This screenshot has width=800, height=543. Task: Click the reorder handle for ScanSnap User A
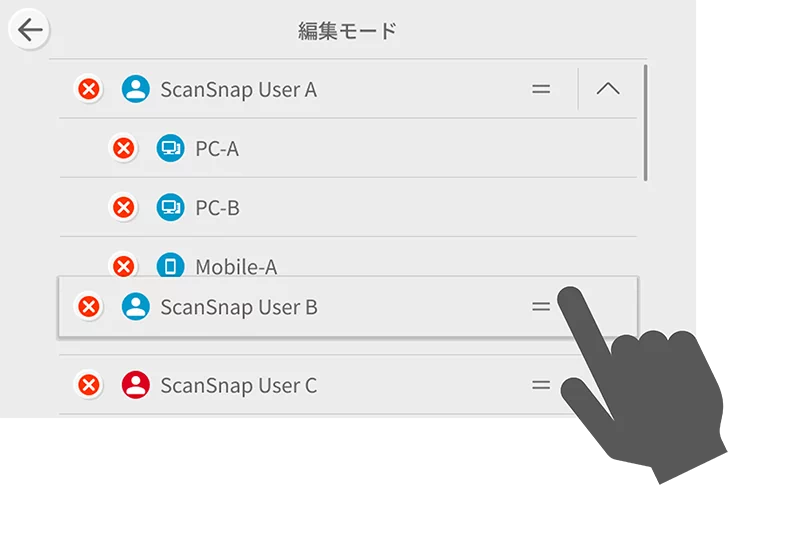pos(541,89)
